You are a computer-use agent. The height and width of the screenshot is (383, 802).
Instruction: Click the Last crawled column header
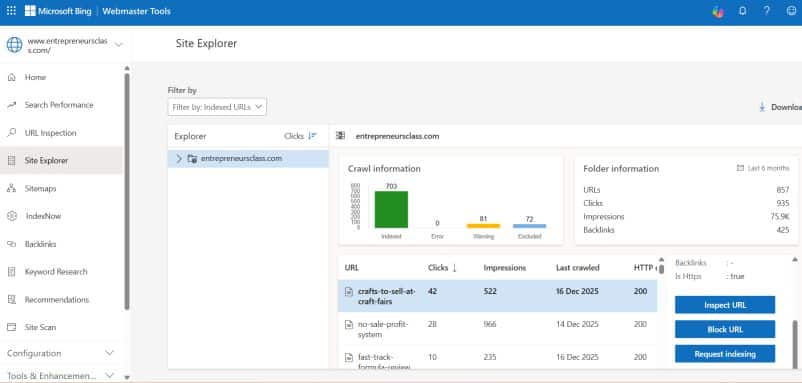coord(577,268)
